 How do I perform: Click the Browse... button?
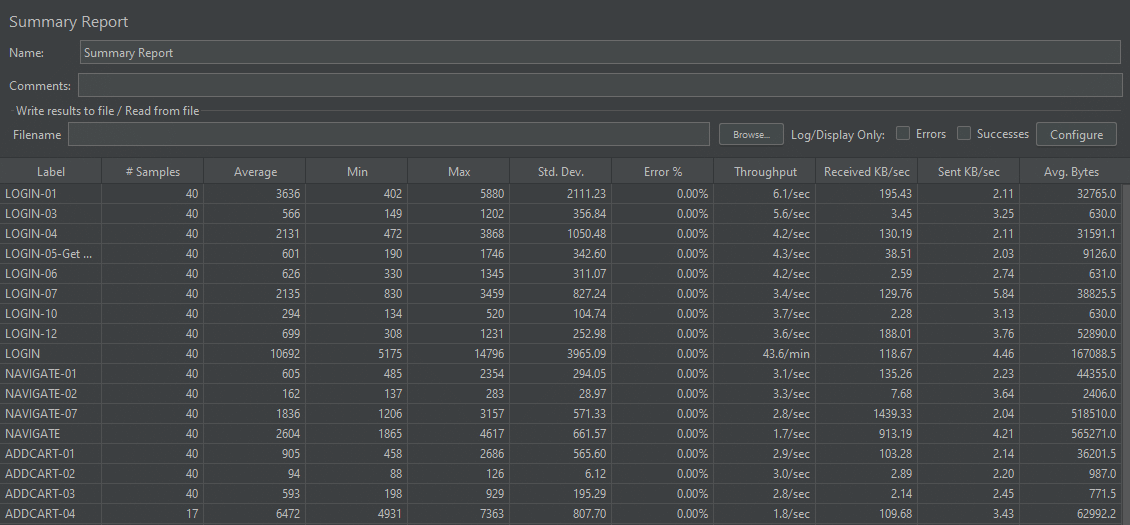coord(751,134)
